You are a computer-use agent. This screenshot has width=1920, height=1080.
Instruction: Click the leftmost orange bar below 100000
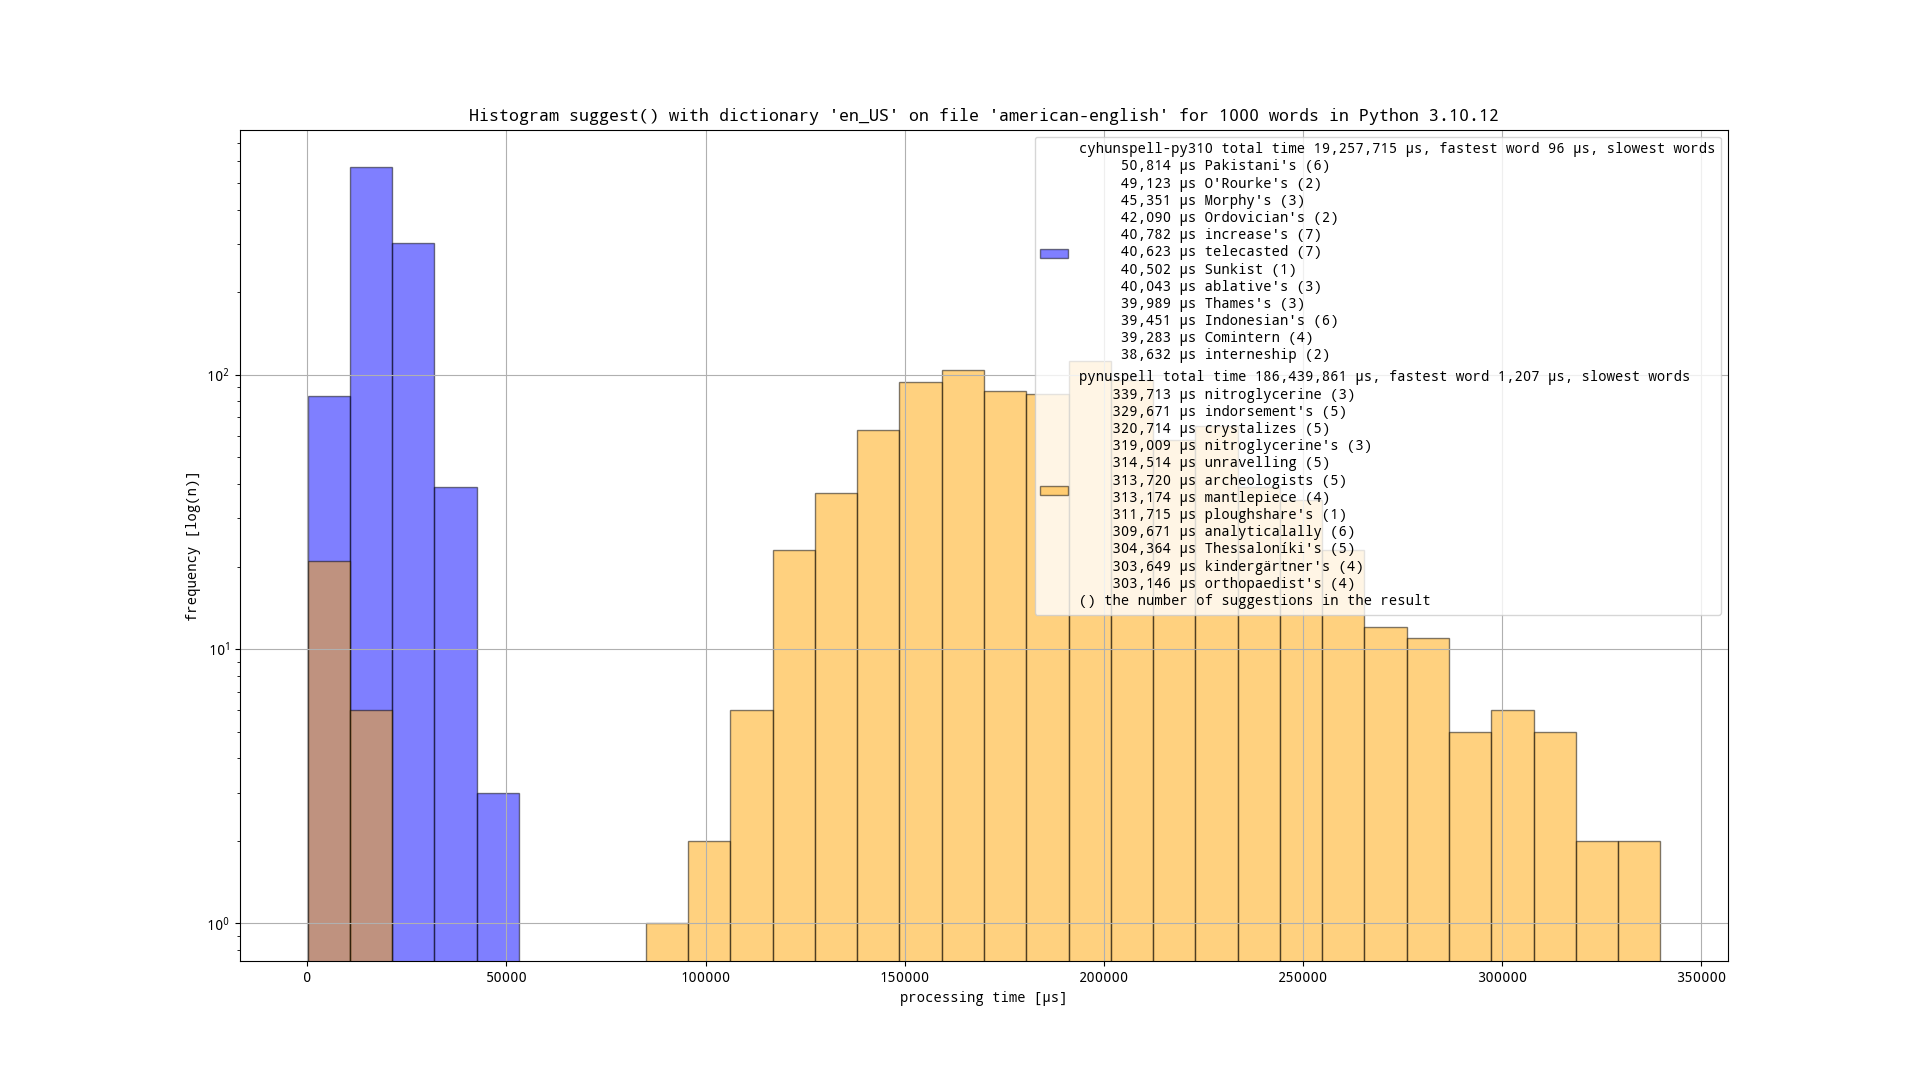[667, 942]
